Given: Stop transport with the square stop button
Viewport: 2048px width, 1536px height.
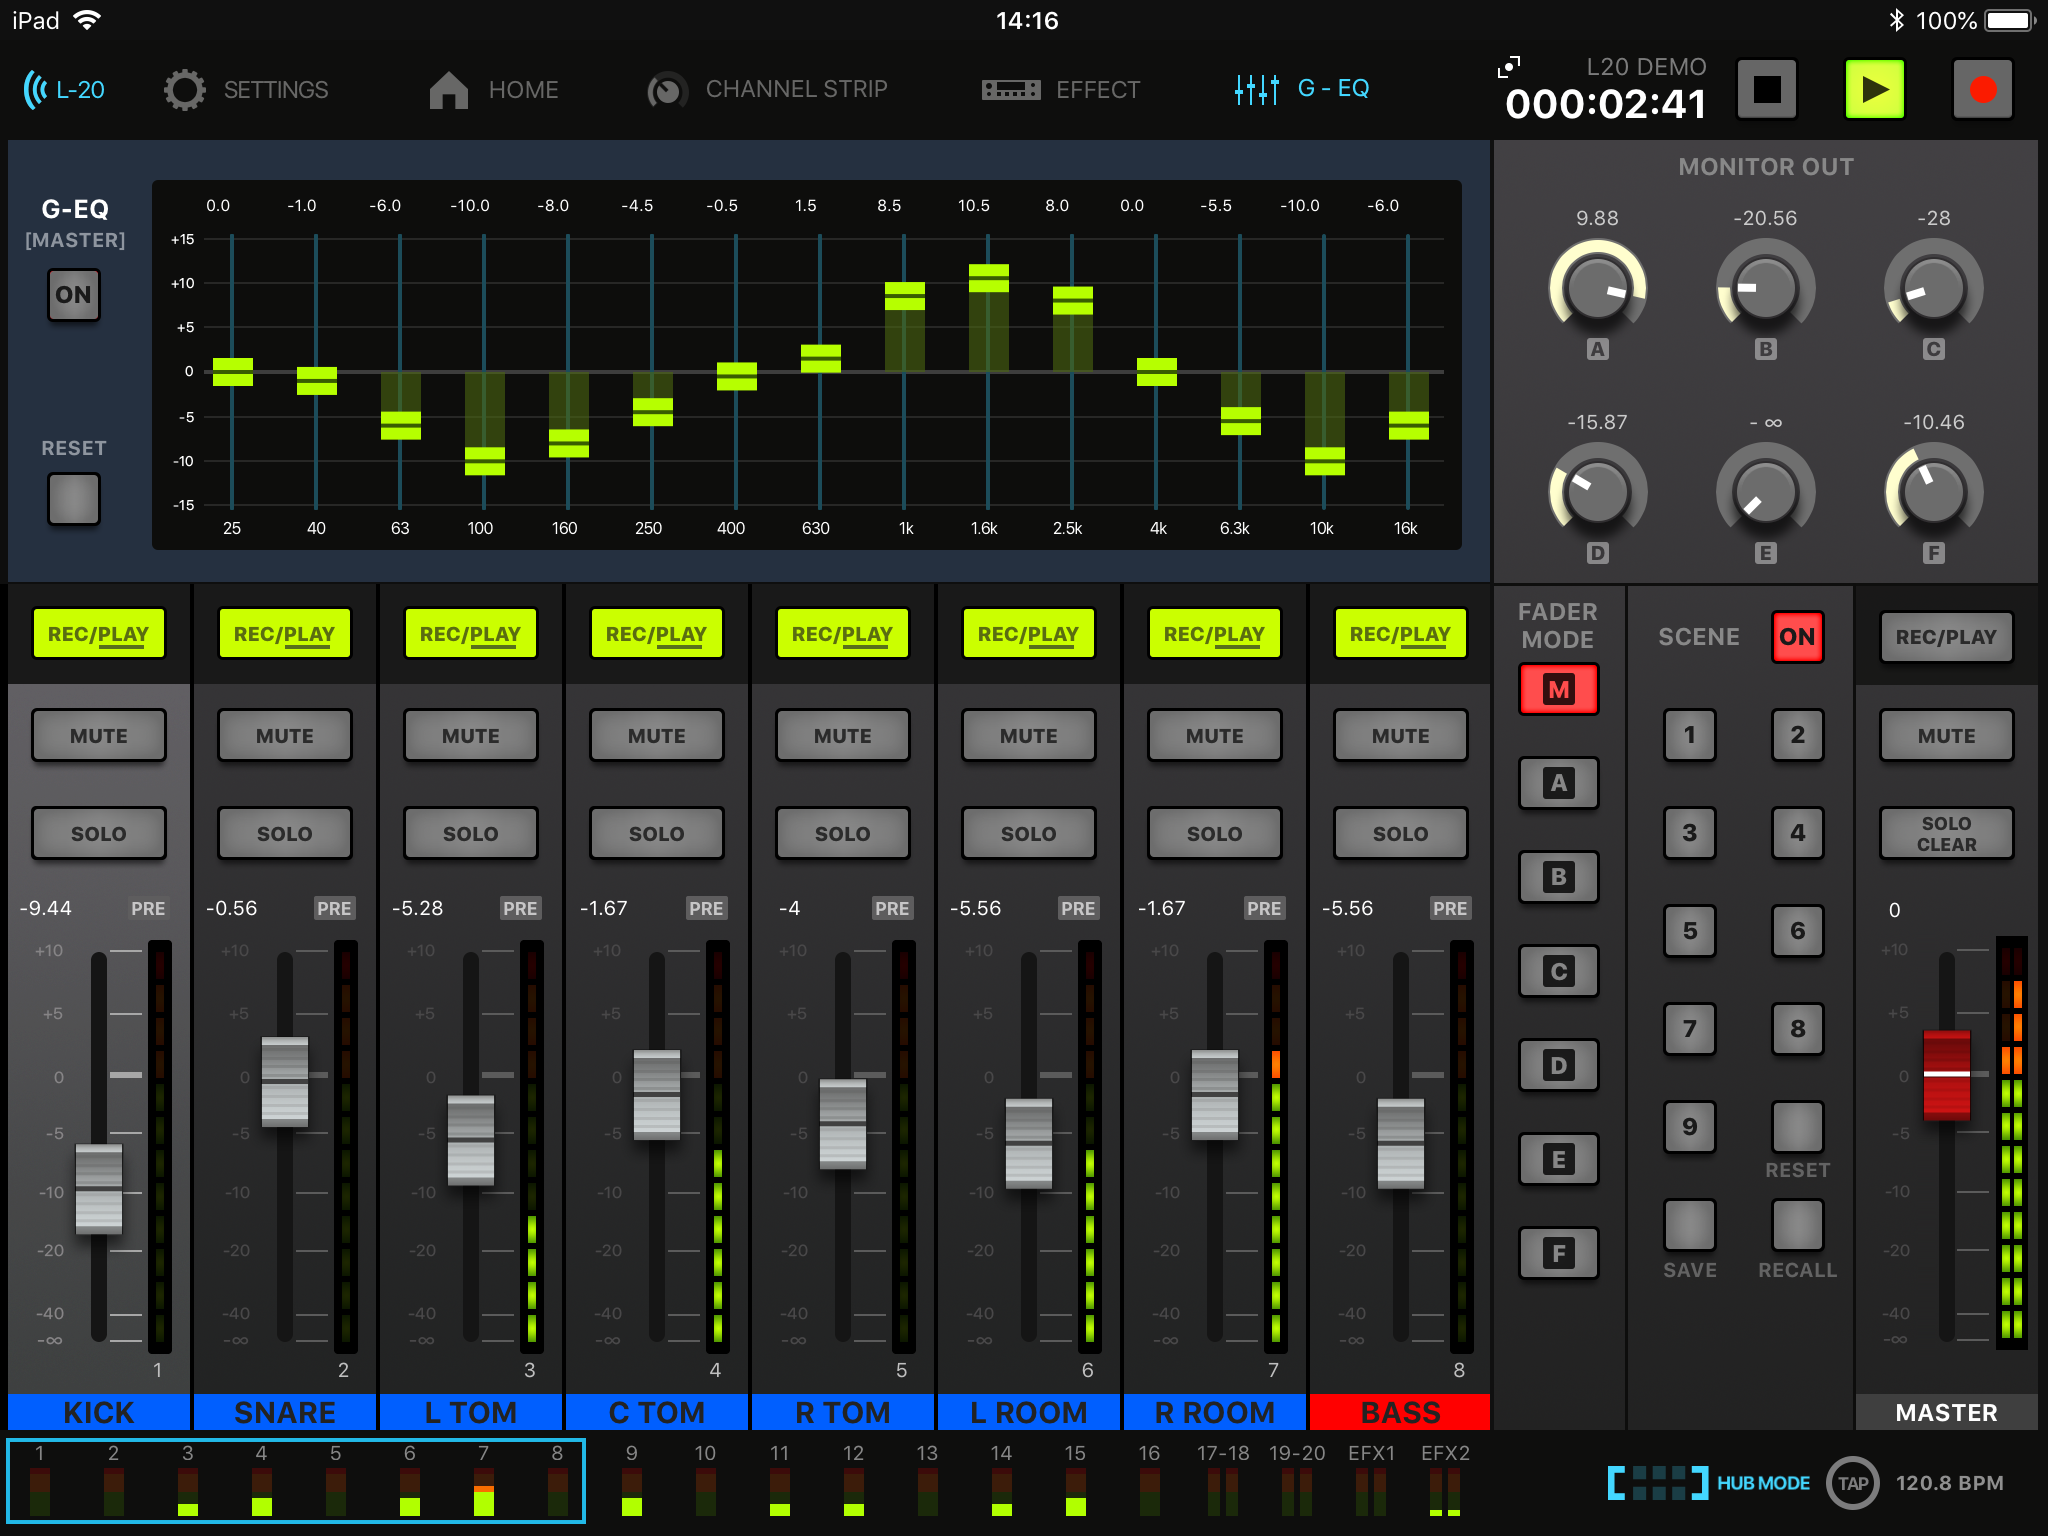Looking at the screenshot, I should pyautogui.click(x=1767, y=90).
